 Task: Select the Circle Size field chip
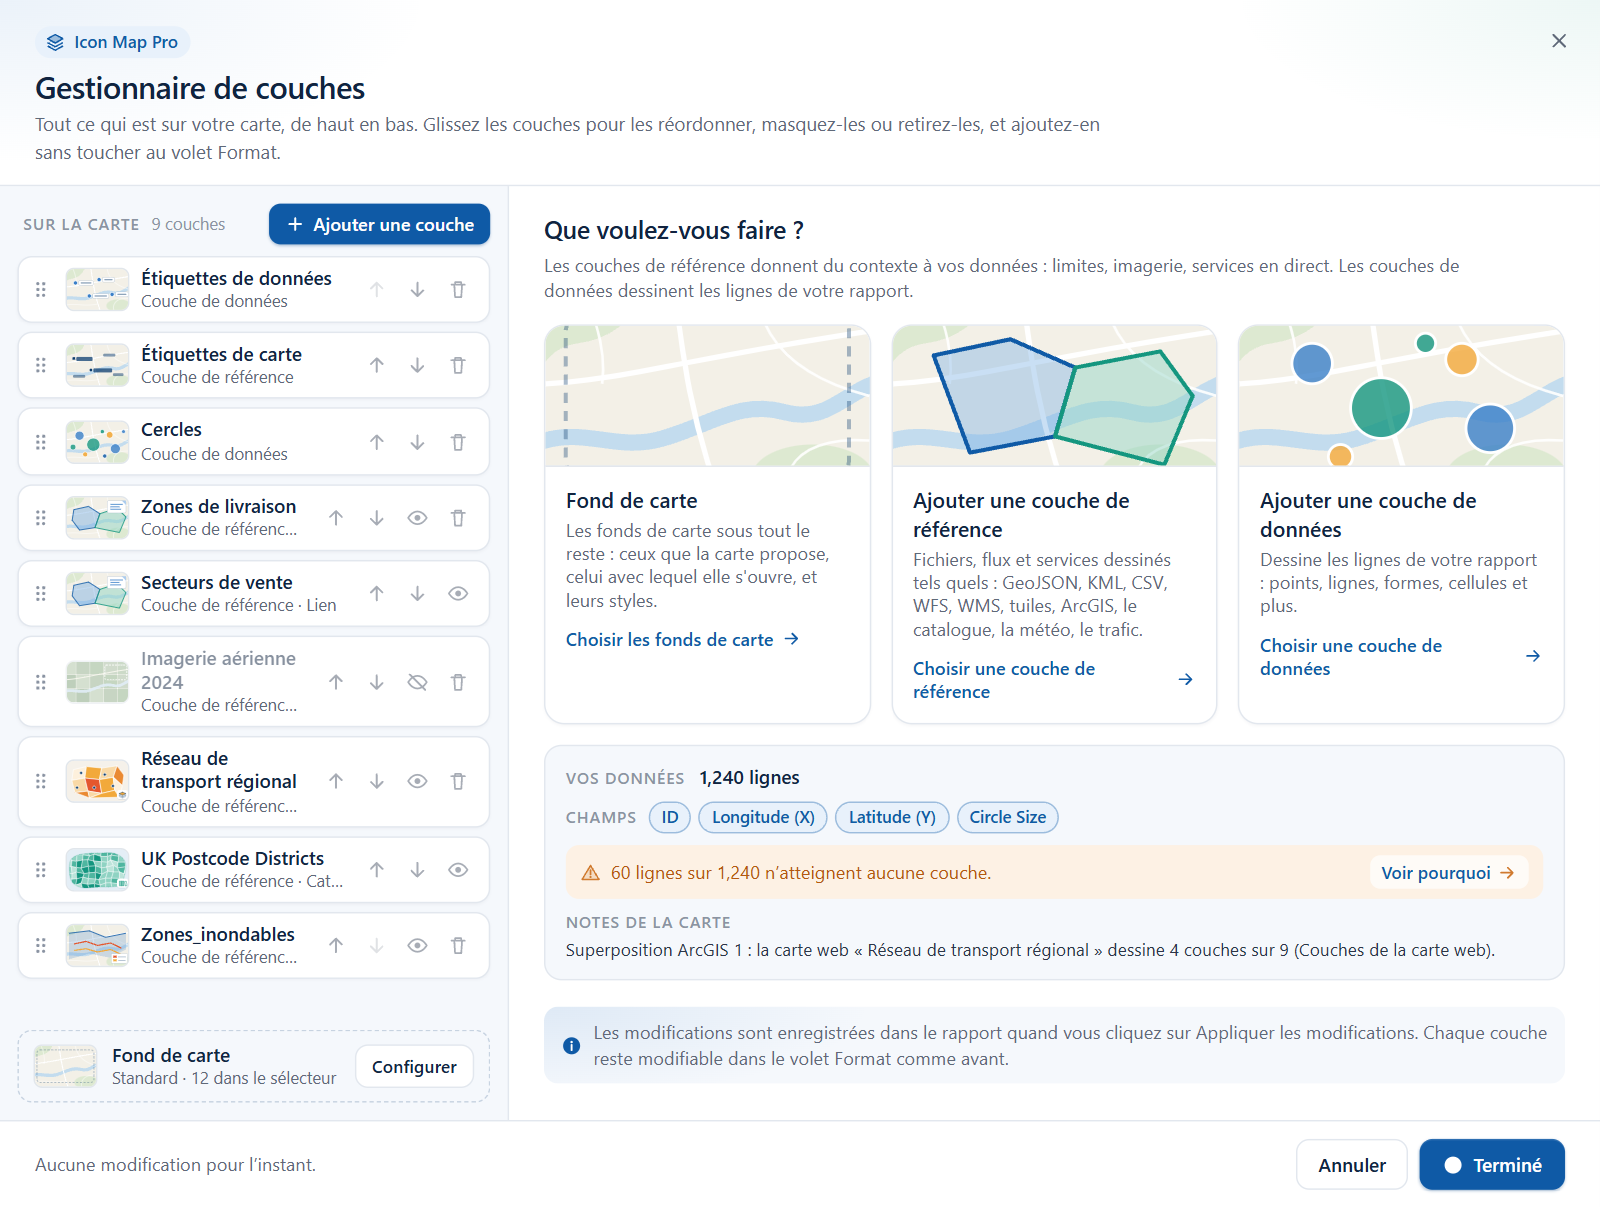1008,818
